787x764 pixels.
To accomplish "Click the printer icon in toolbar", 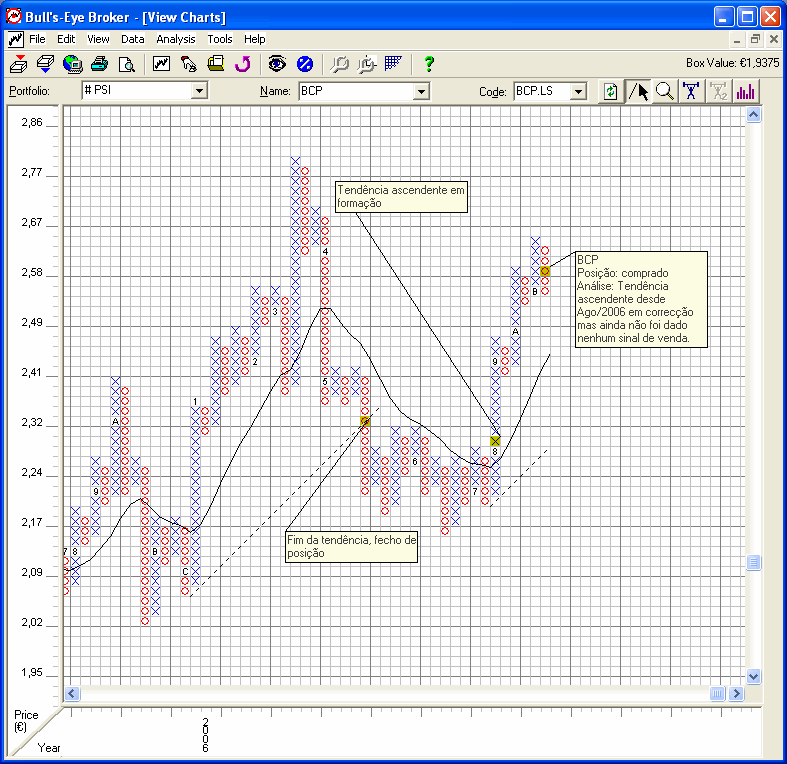I will point(99,64).
